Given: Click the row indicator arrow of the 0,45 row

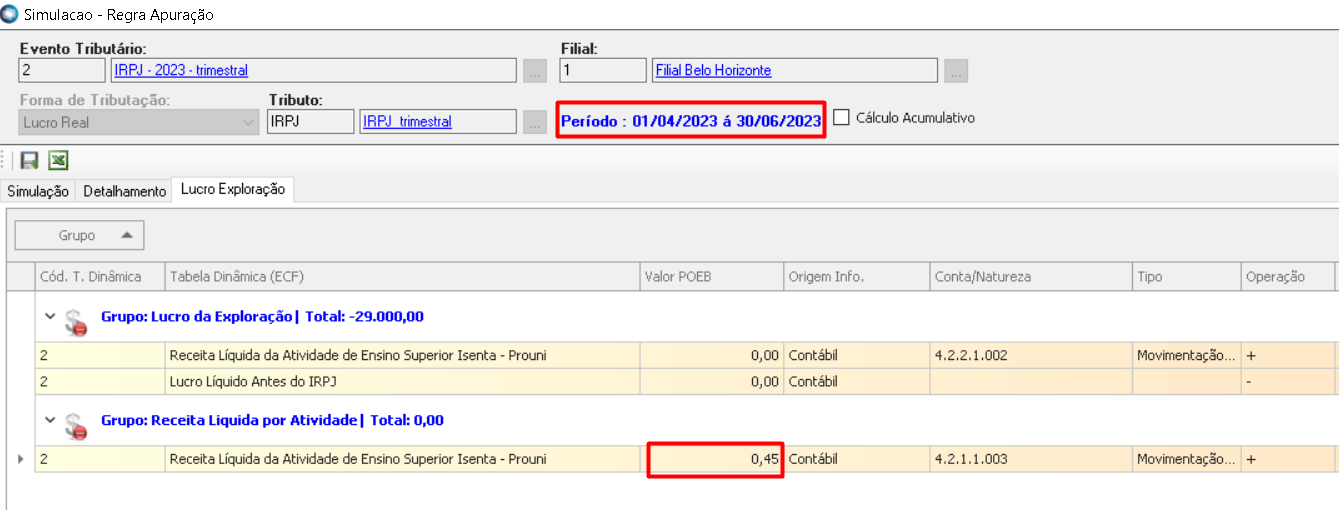Looking at the screenshot, I should (x=21, y=459).
